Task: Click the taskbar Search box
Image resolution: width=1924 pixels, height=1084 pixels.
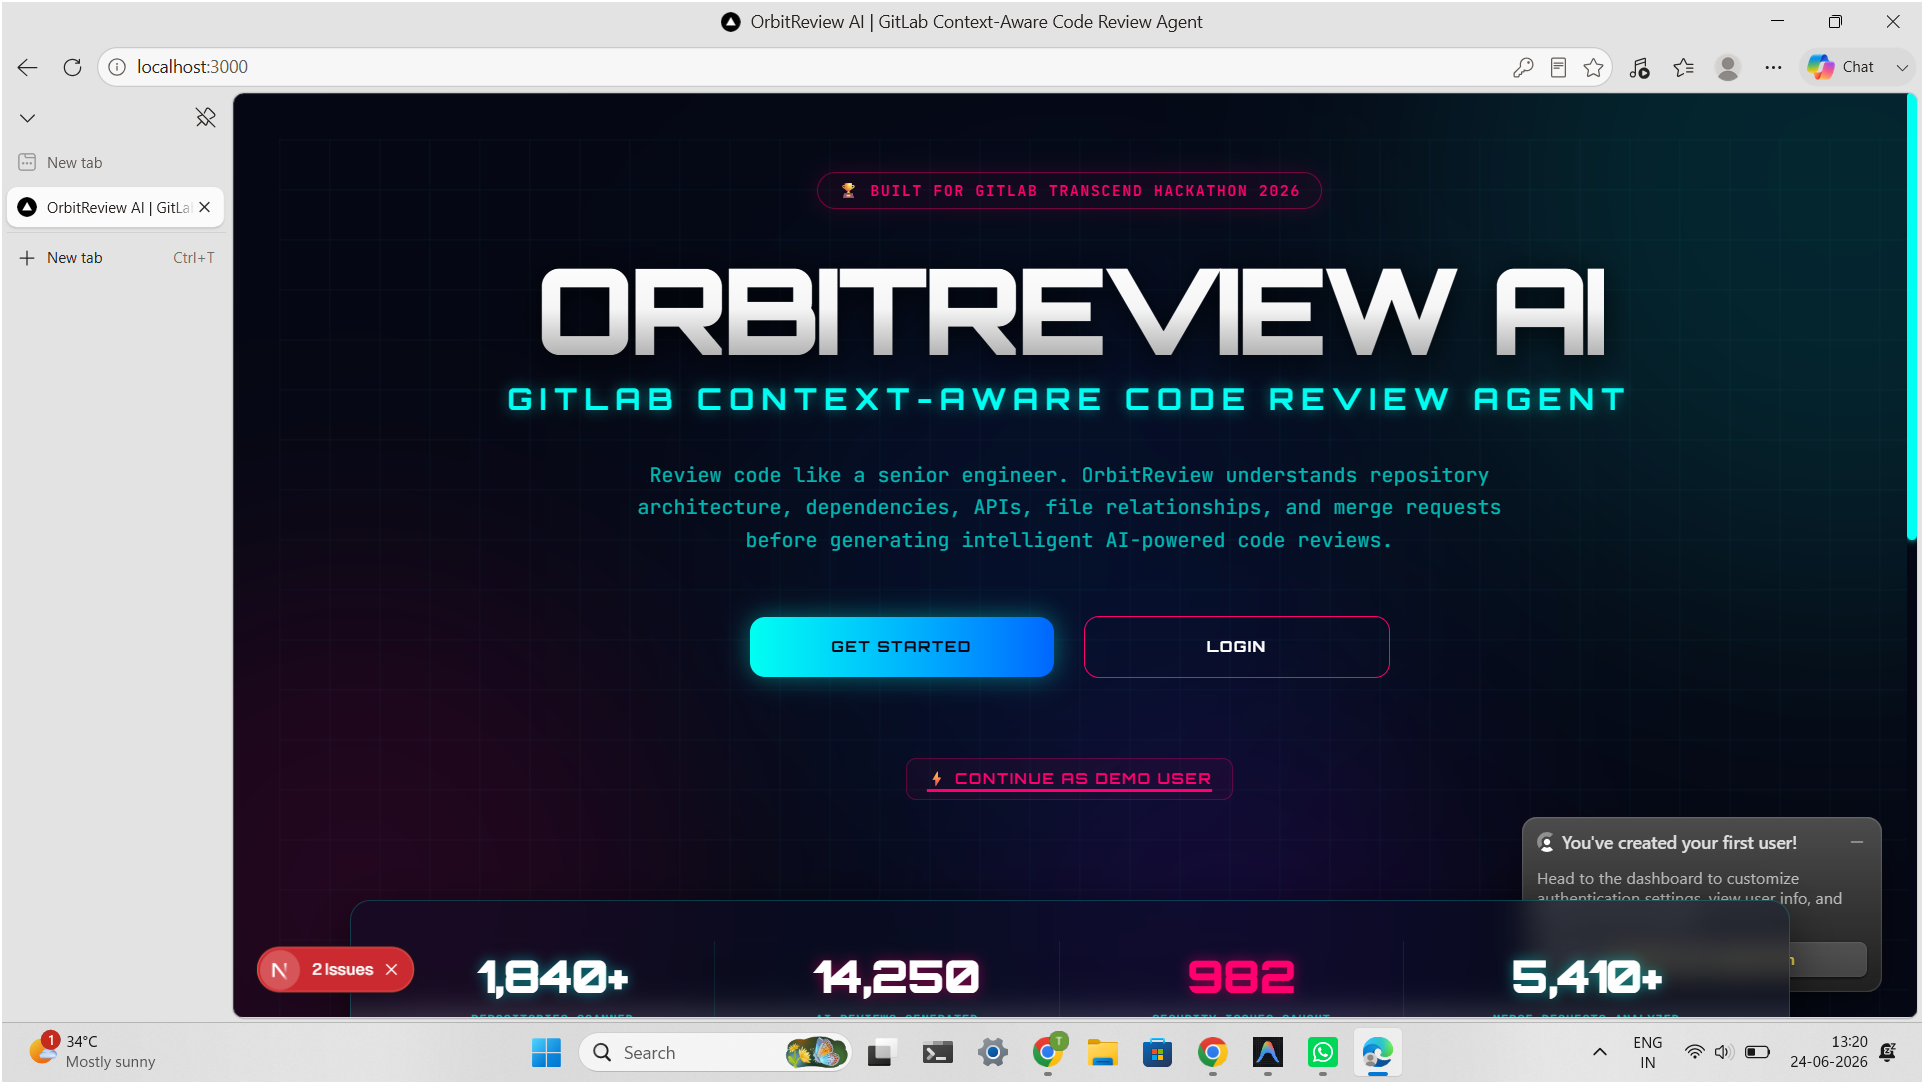Action: click(715, 1052)
